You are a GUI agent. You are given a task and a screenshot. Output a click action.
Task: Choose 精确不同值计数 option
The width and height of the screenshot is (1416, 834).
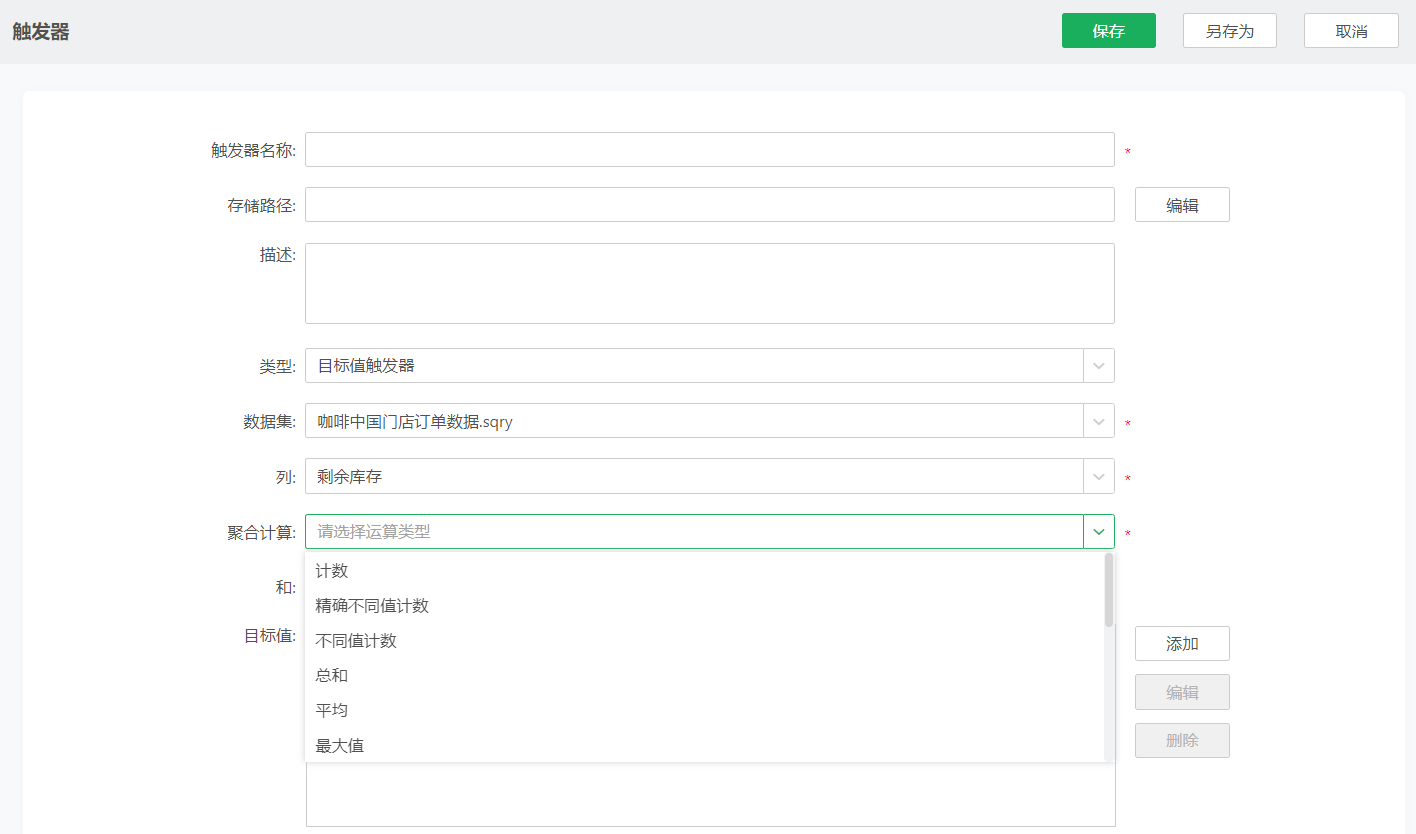tap(372, 606)
